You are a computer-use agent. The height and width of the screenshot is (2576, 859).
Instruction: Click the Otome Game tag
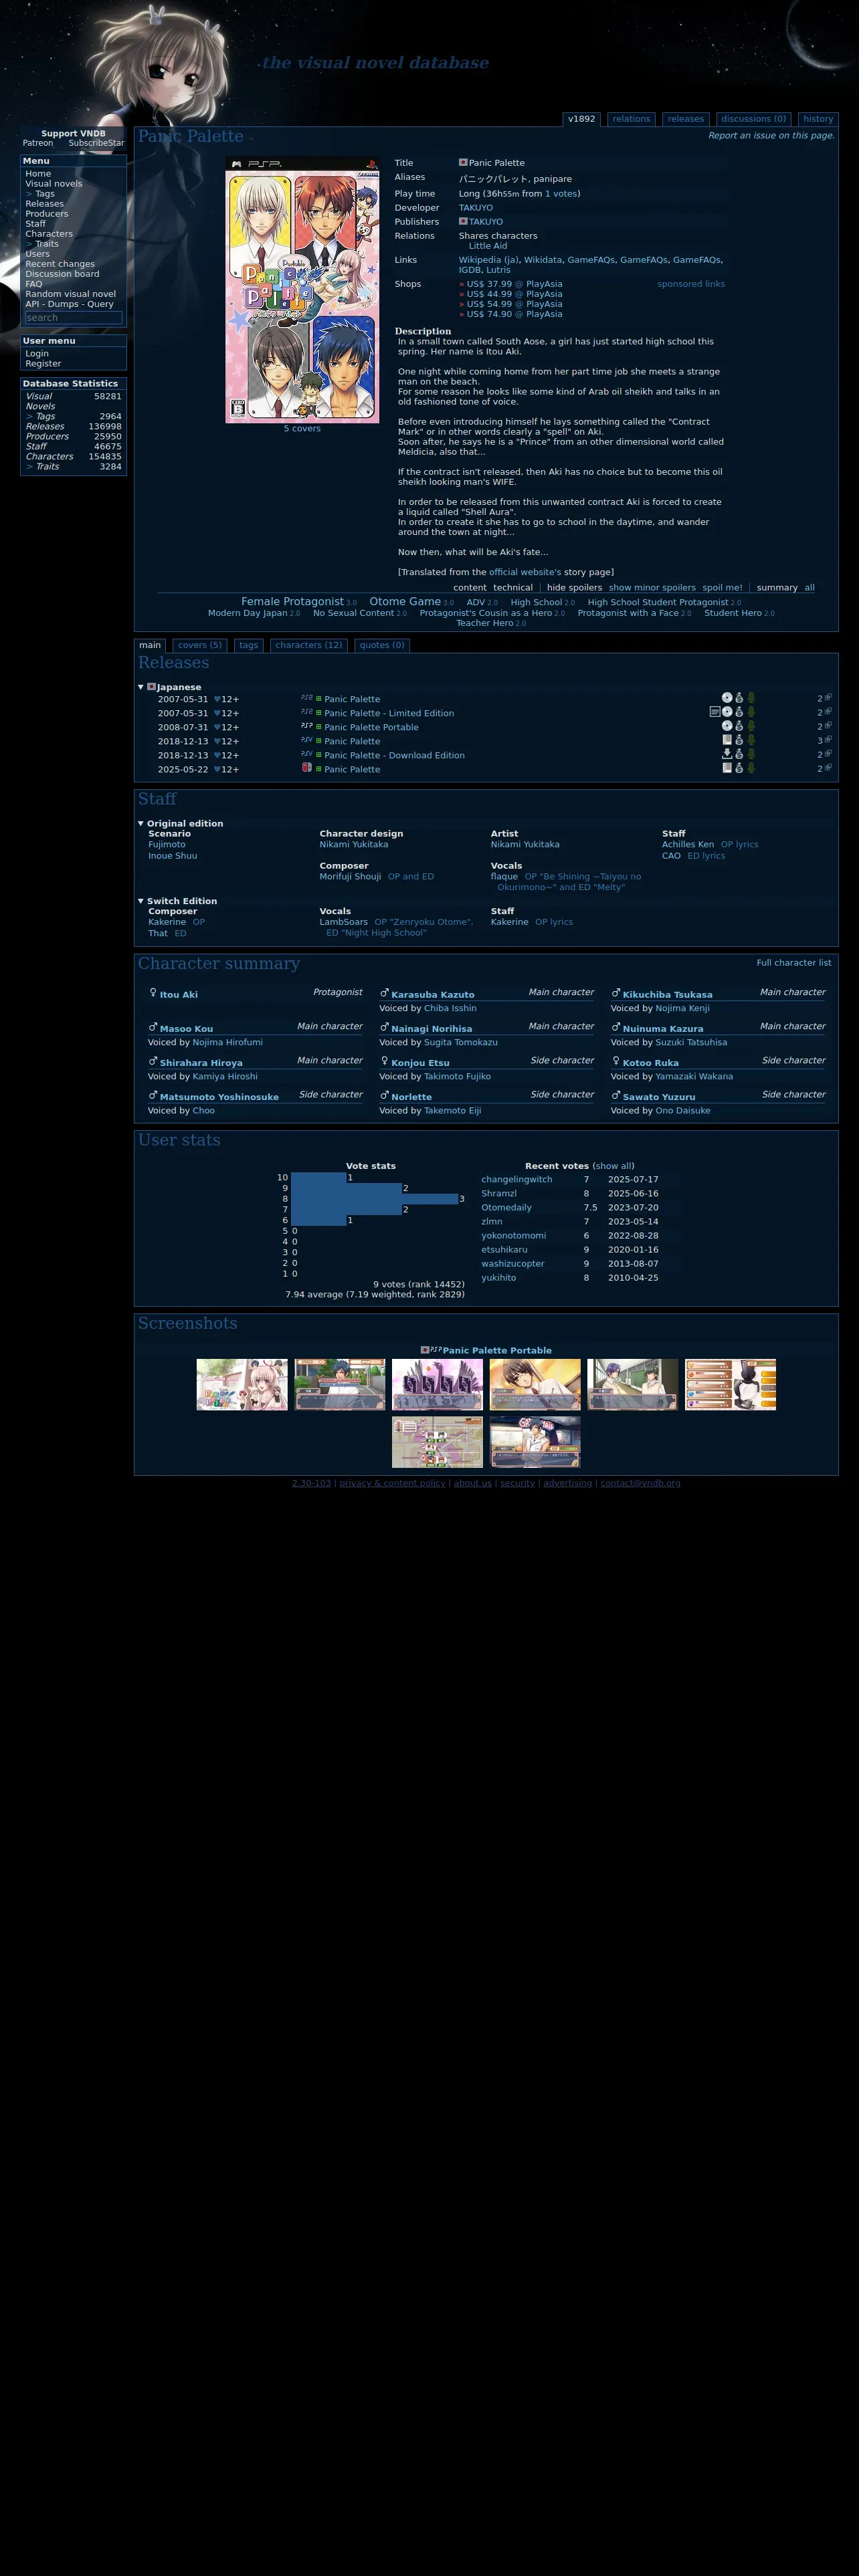pyautogui.click(x=405, y=601)
